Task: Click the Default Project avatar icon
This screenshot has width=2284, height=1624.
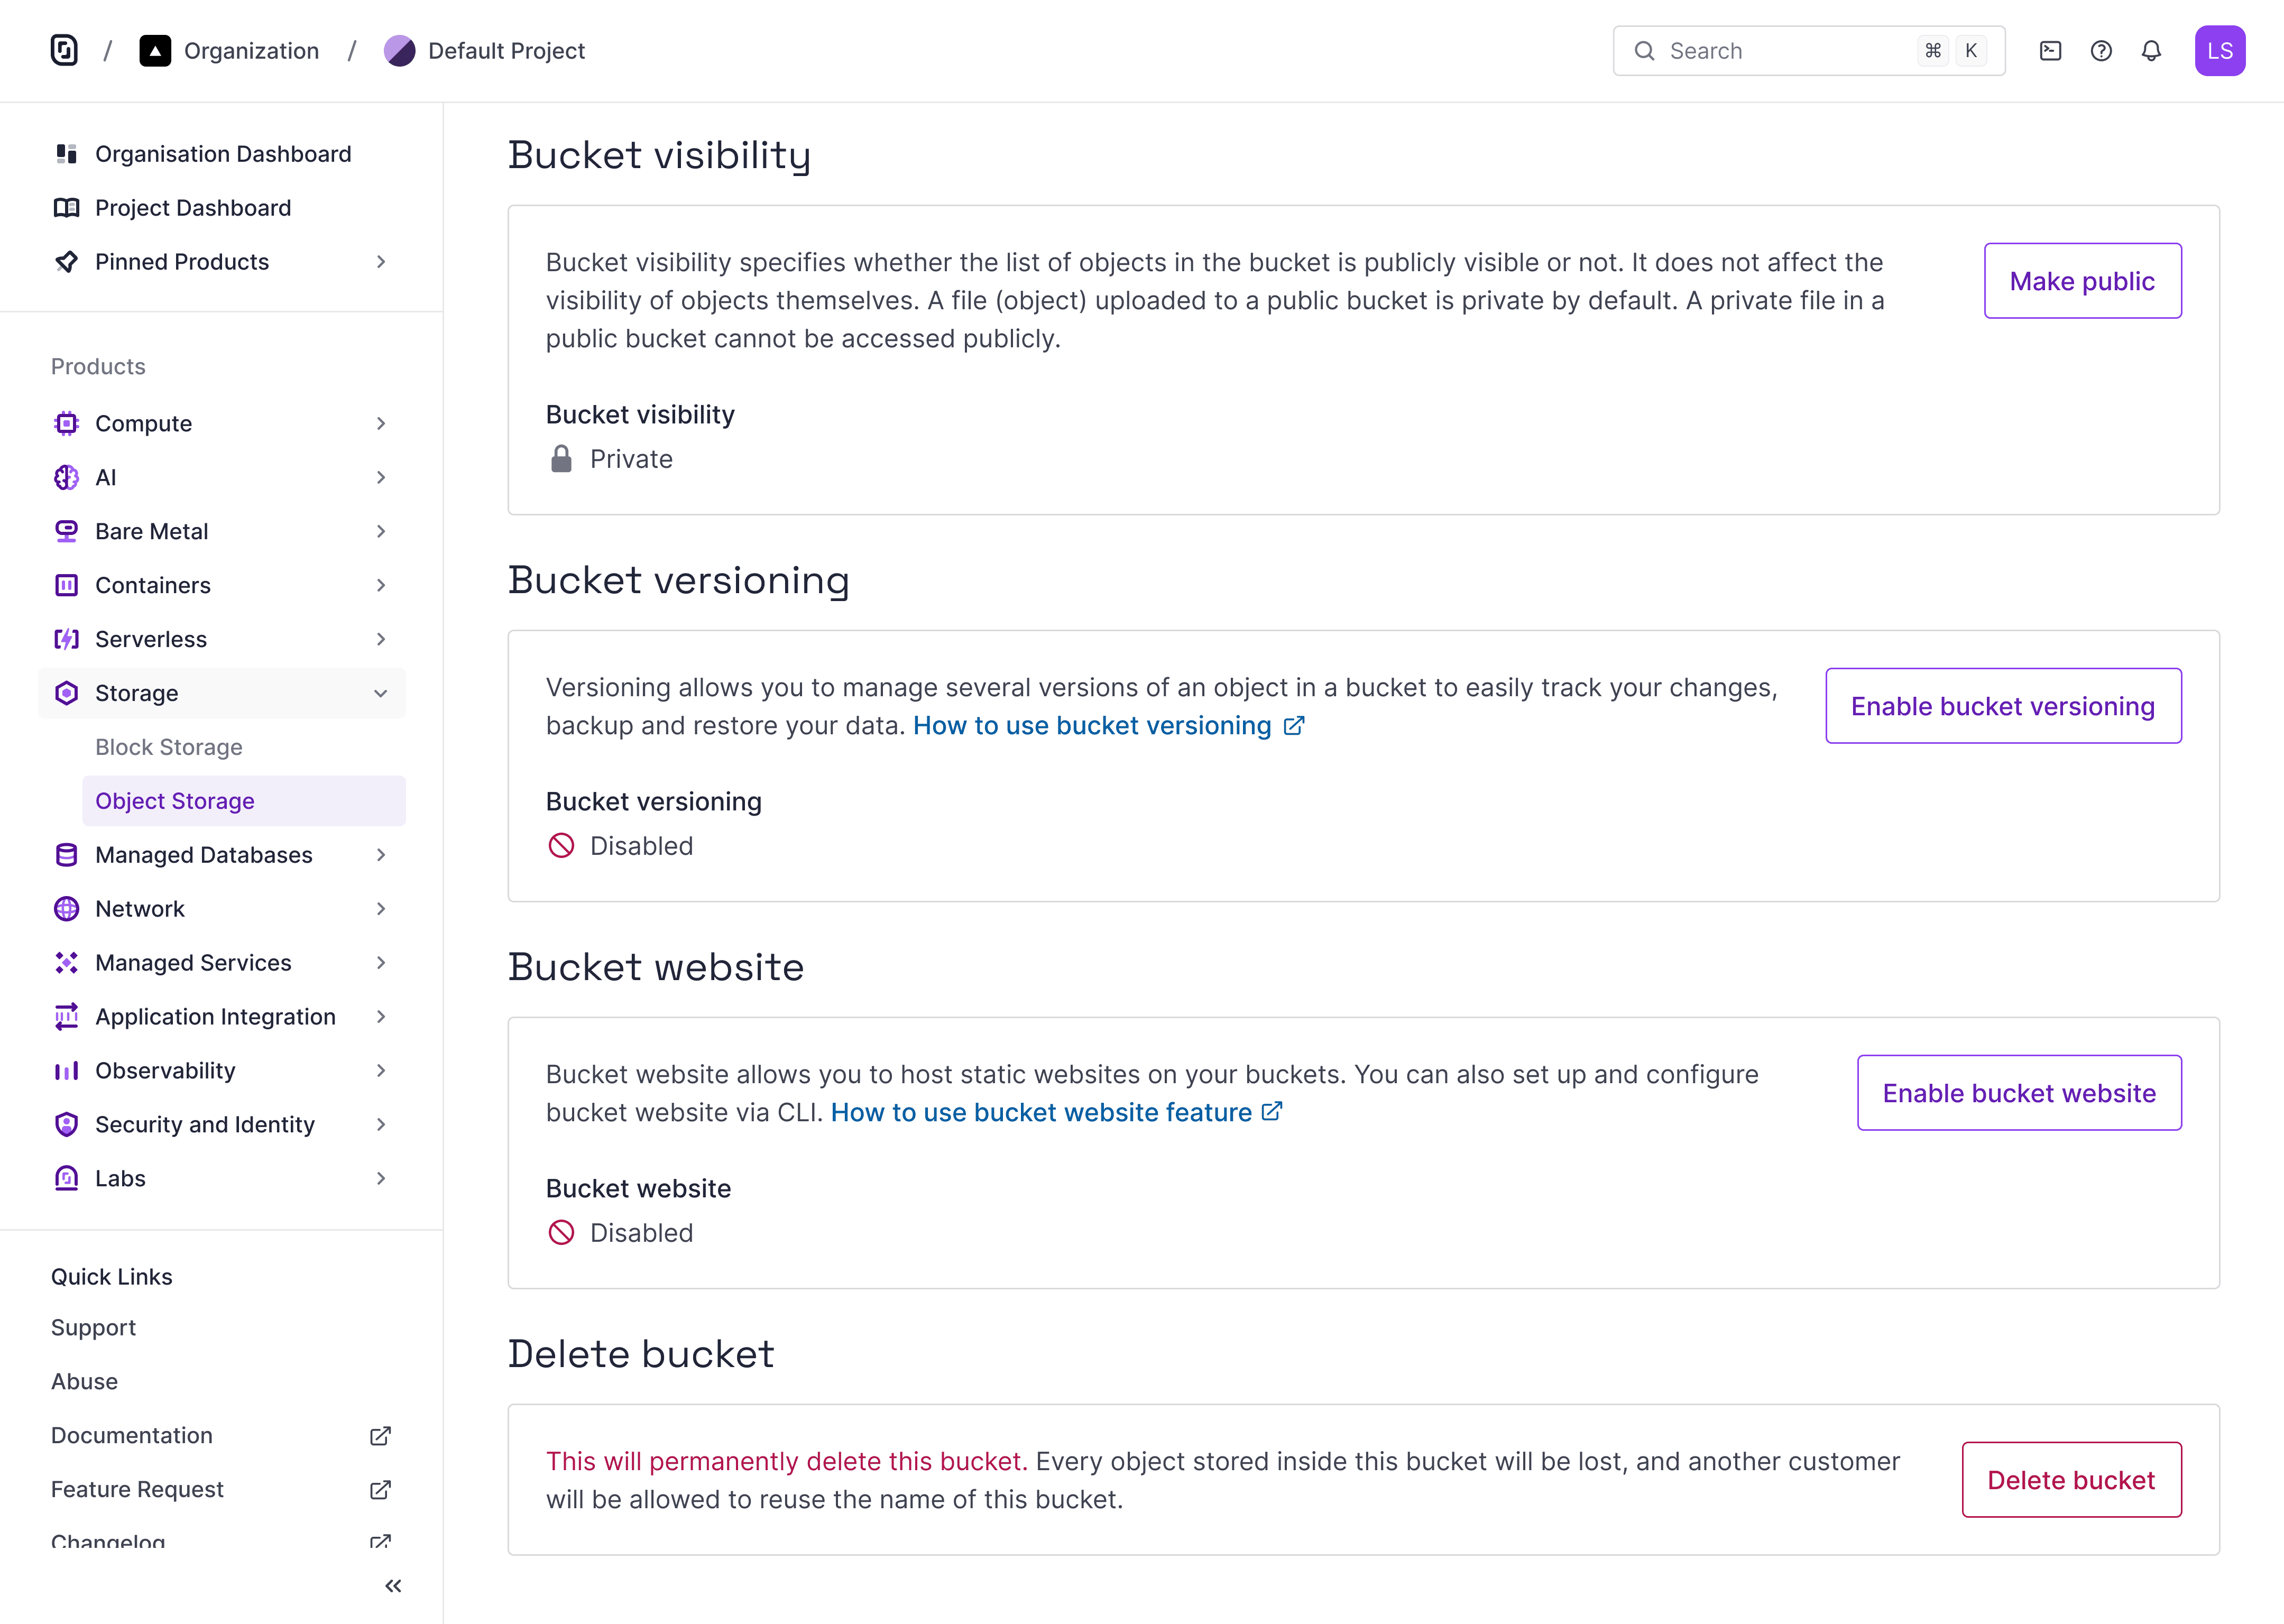Action: tap(399, 51)
